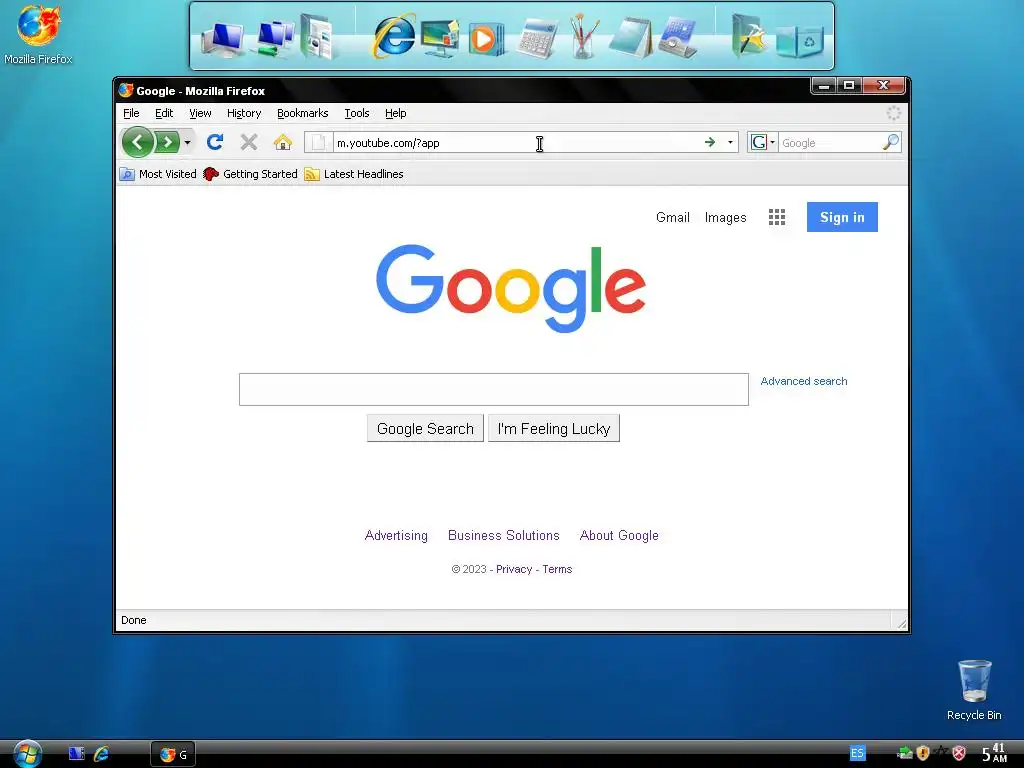Expand the address bar URL dropdown
This screenshot has height=768, width=1024.
tap(730, 142)
